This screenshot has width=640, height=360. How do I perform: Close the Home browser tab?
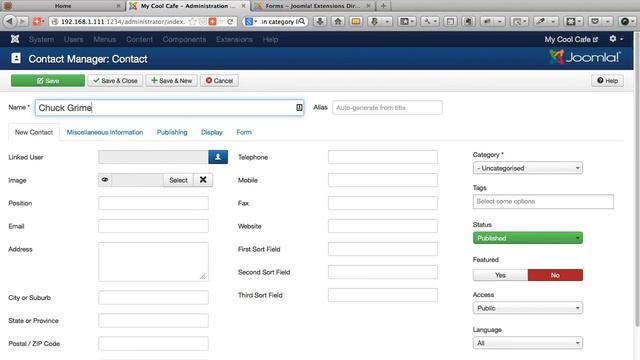[x=118, y=6]
